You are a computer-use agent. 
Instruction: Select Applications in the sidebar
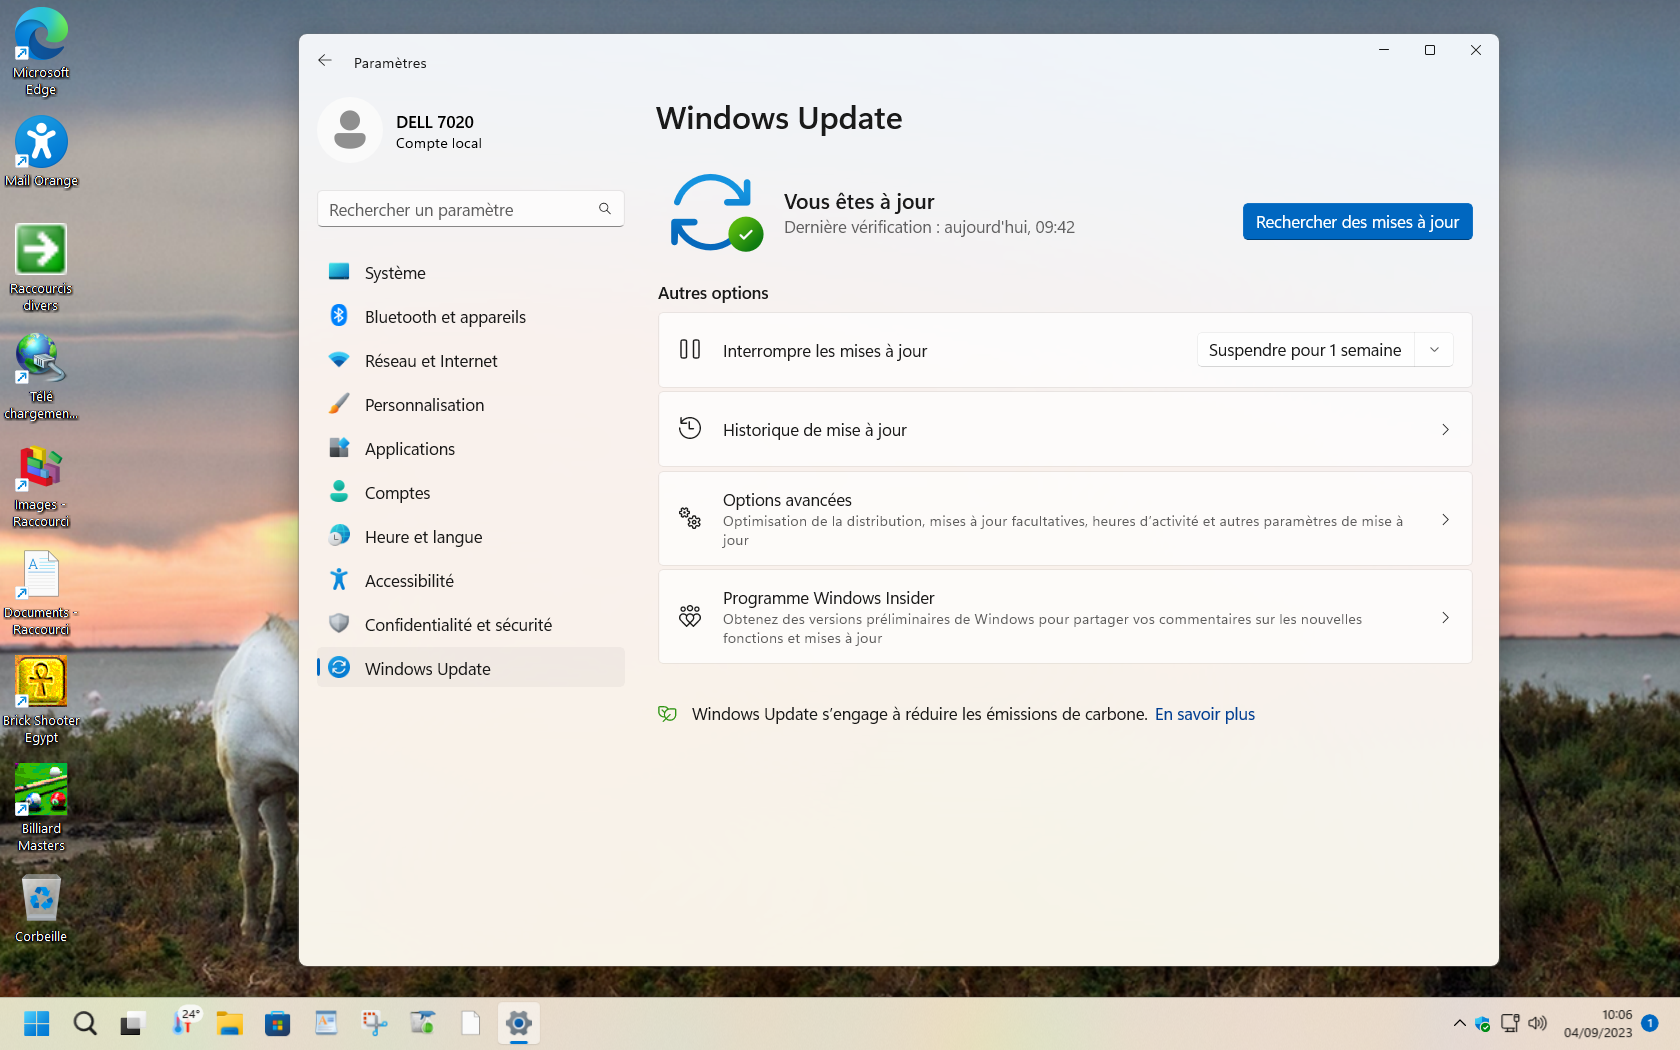pos(470,449)
